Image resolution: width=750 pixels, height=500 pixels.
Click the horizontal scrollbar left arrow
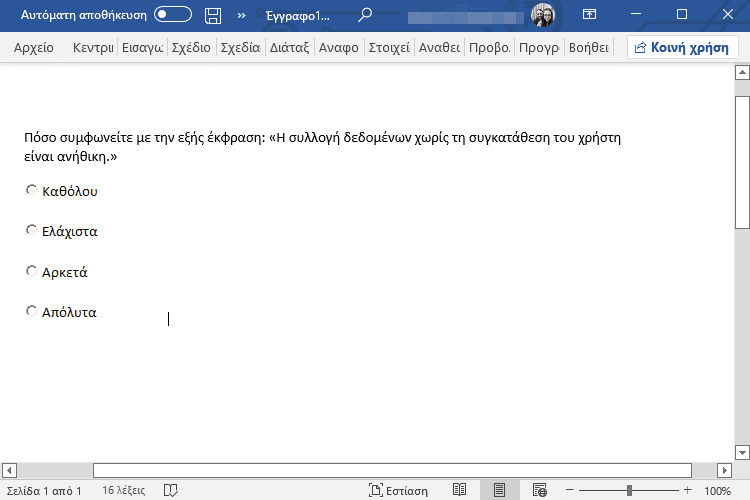[x=9, y=470]
